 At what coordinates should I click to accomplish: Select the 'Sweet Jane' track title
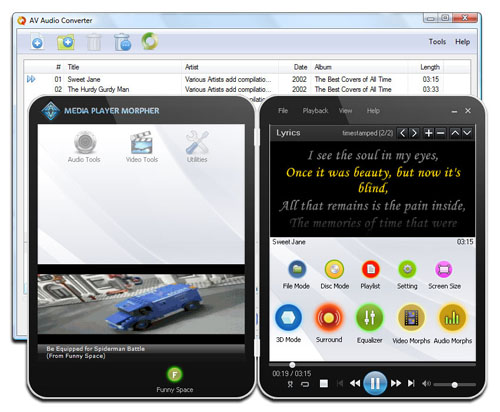click(x=84, y=79)
